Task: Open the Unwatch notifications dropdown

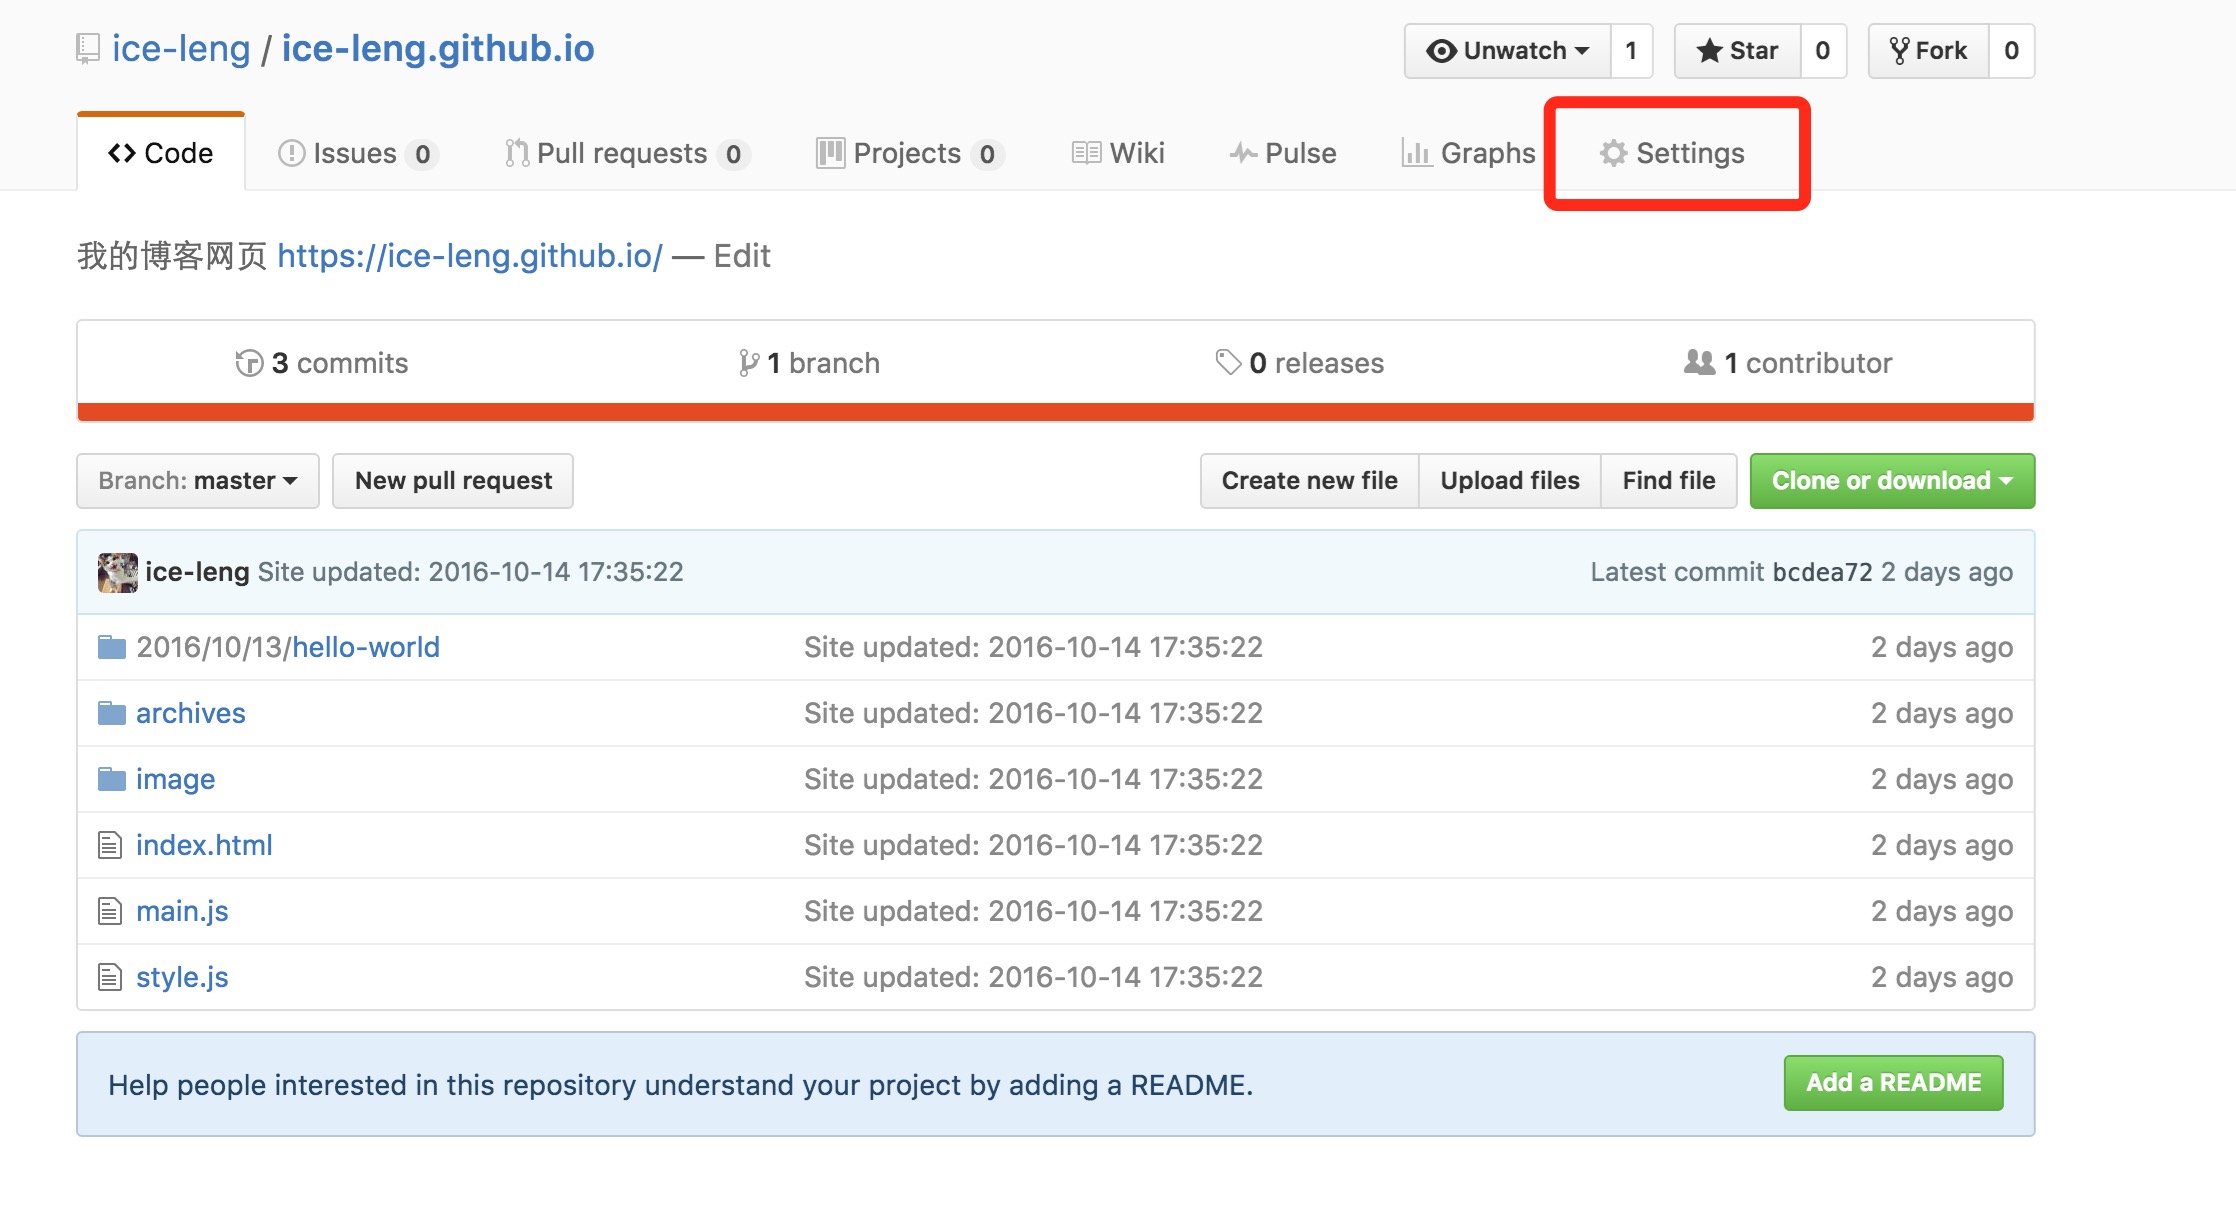Action: [x=1507, y=51]
